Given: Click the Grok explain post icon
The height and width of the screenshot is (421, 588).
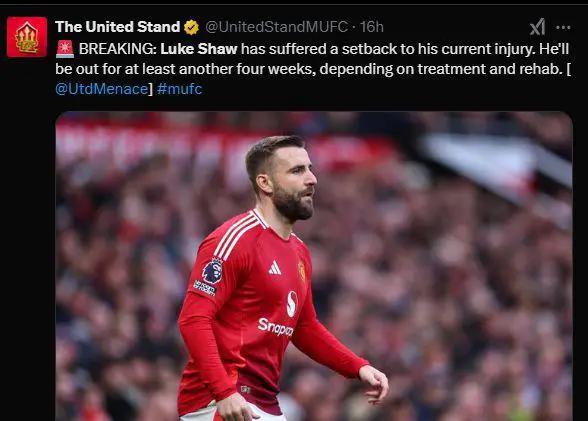Looking at the screenshot, I should coord(537,27).
